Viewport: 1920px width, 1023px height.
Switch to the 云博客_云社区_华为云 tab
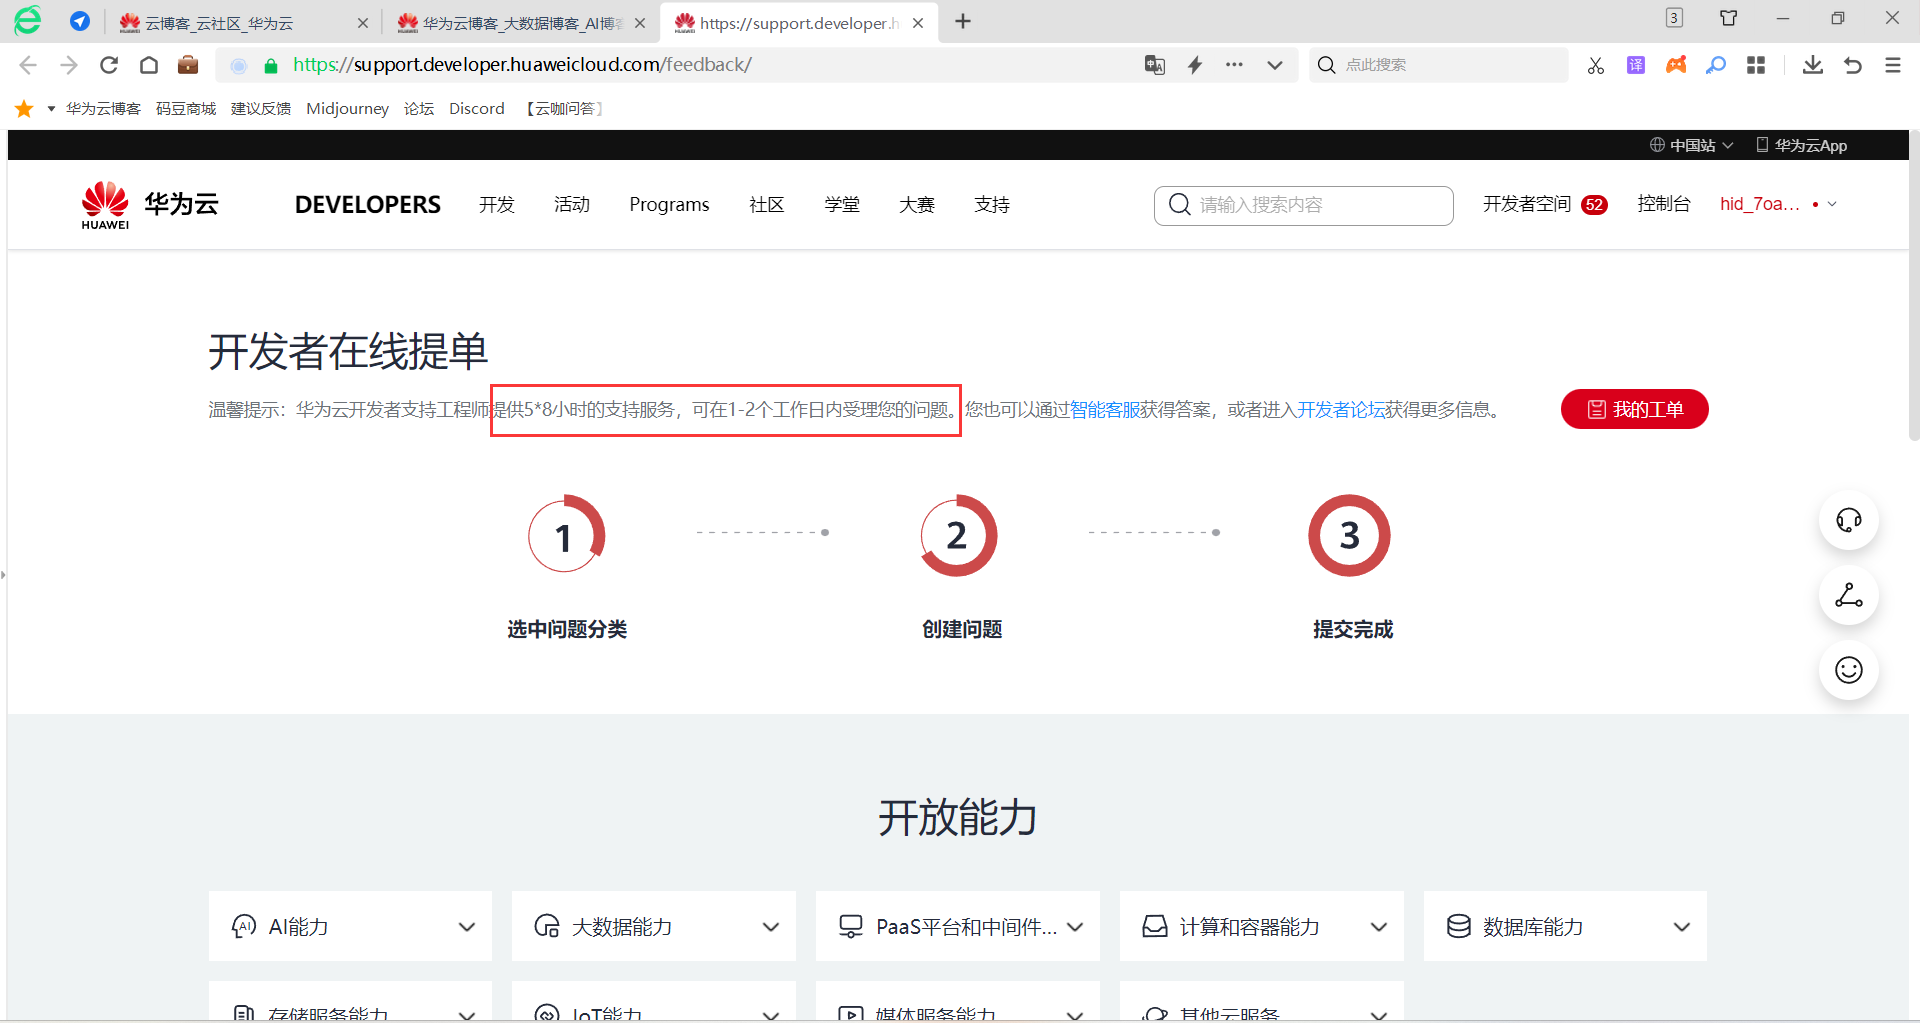241,22
